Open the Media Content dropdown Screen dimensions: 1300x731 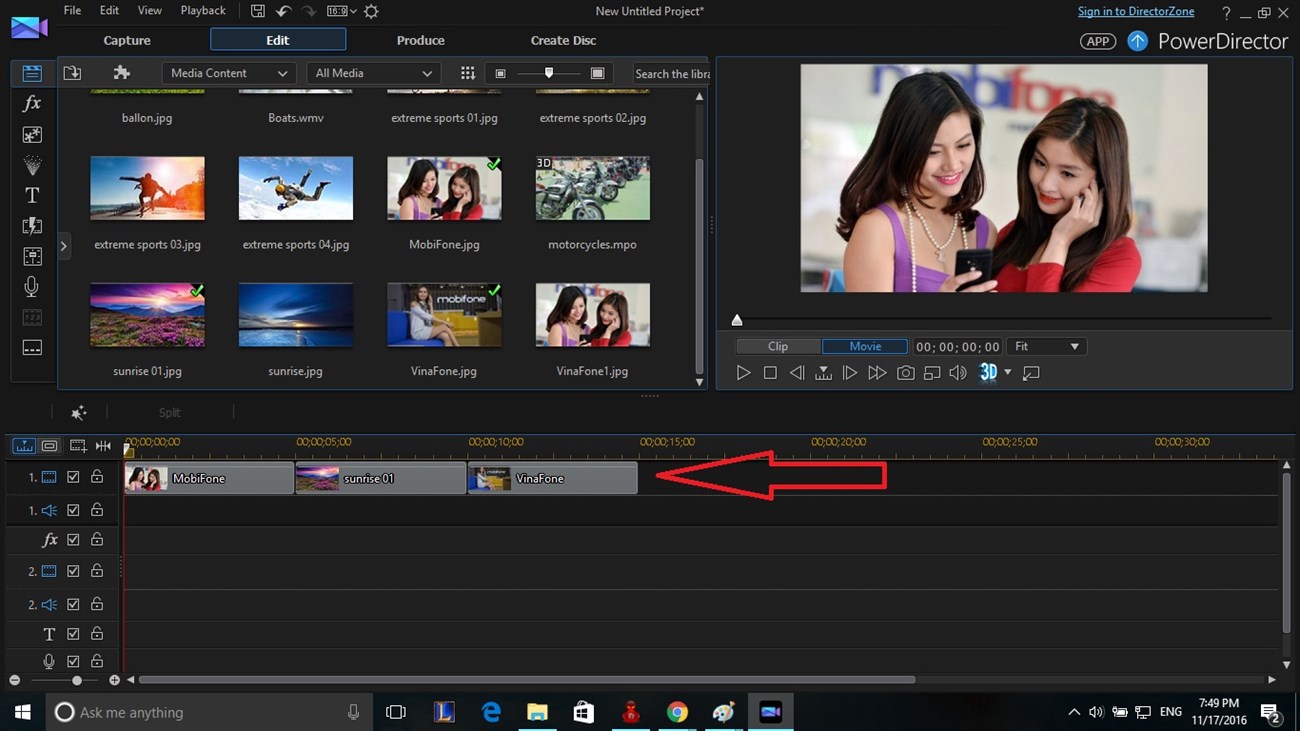[x=228, y=73]
